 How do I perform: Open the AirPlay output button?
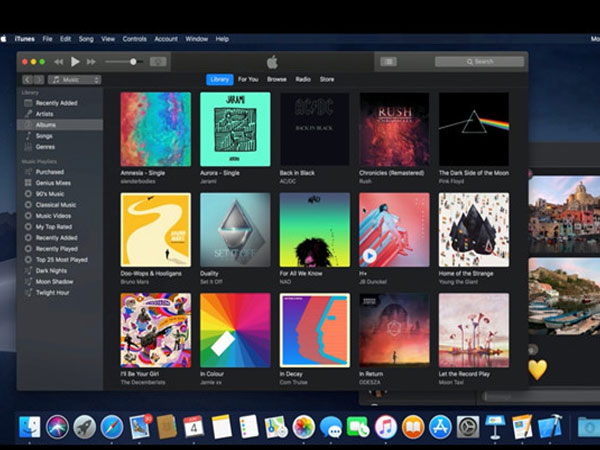[158, 62]
